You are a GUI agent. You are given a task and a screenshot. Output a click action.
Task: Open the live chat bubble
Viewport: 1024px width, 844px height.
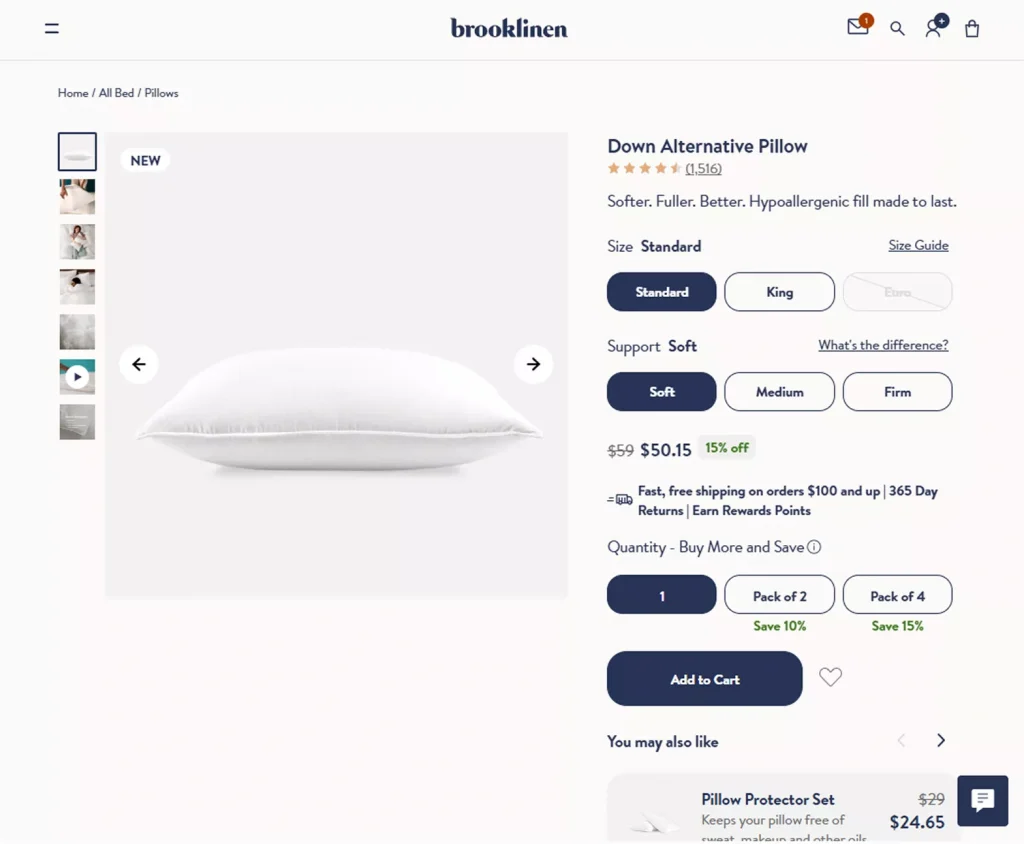coord(982,800)
